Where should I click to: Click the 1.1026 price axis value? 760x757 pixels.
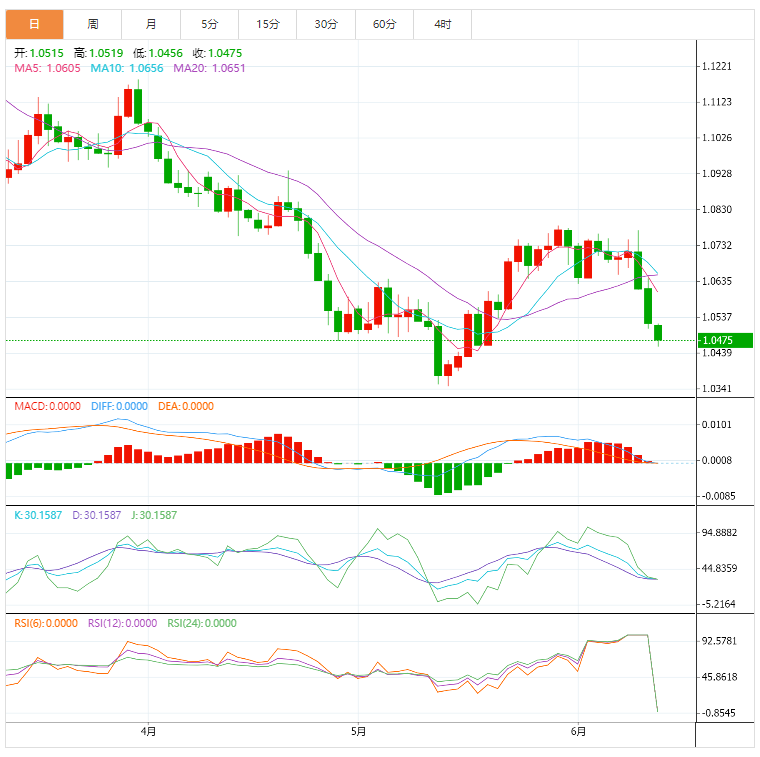coord(717,138)
